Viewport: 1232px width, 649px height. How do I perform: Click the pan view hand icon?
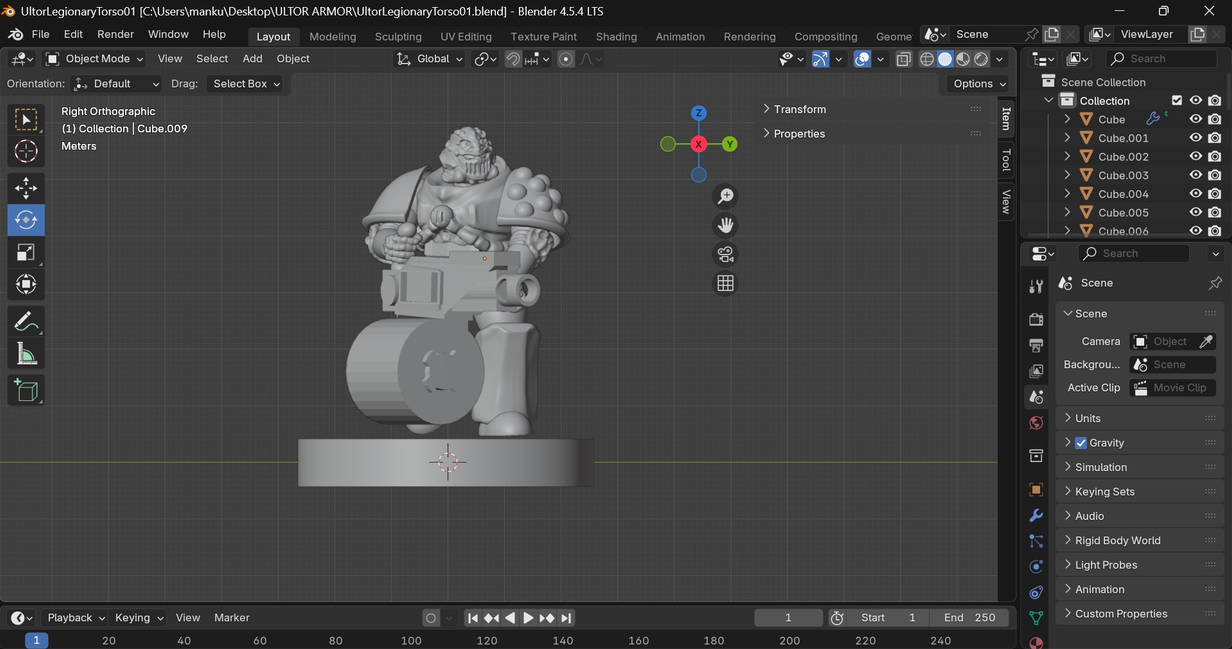[x=726, y=225]
